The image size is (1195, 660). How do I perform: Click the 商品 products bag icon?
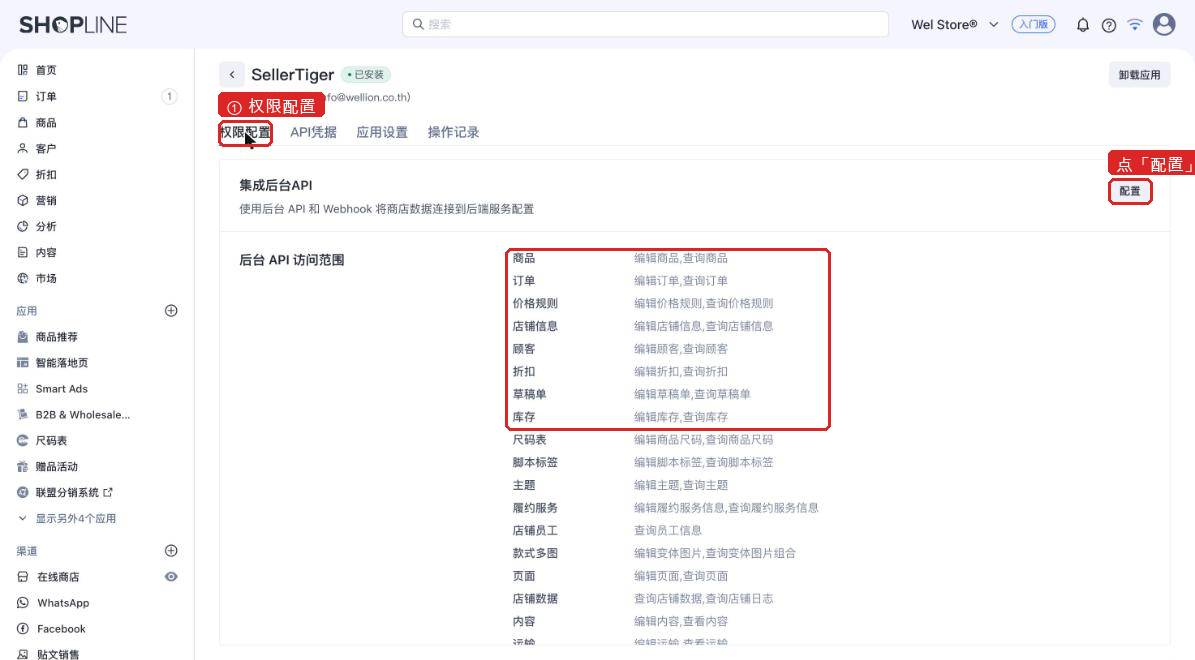pos(23,122)
